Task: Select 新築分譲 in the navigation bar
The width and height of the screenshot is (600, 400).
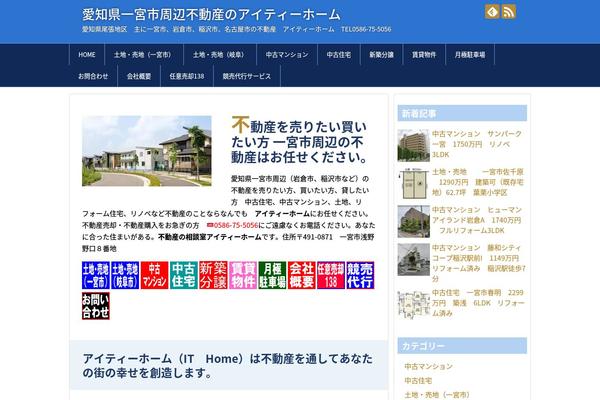Action: click(x=382, y=55)
